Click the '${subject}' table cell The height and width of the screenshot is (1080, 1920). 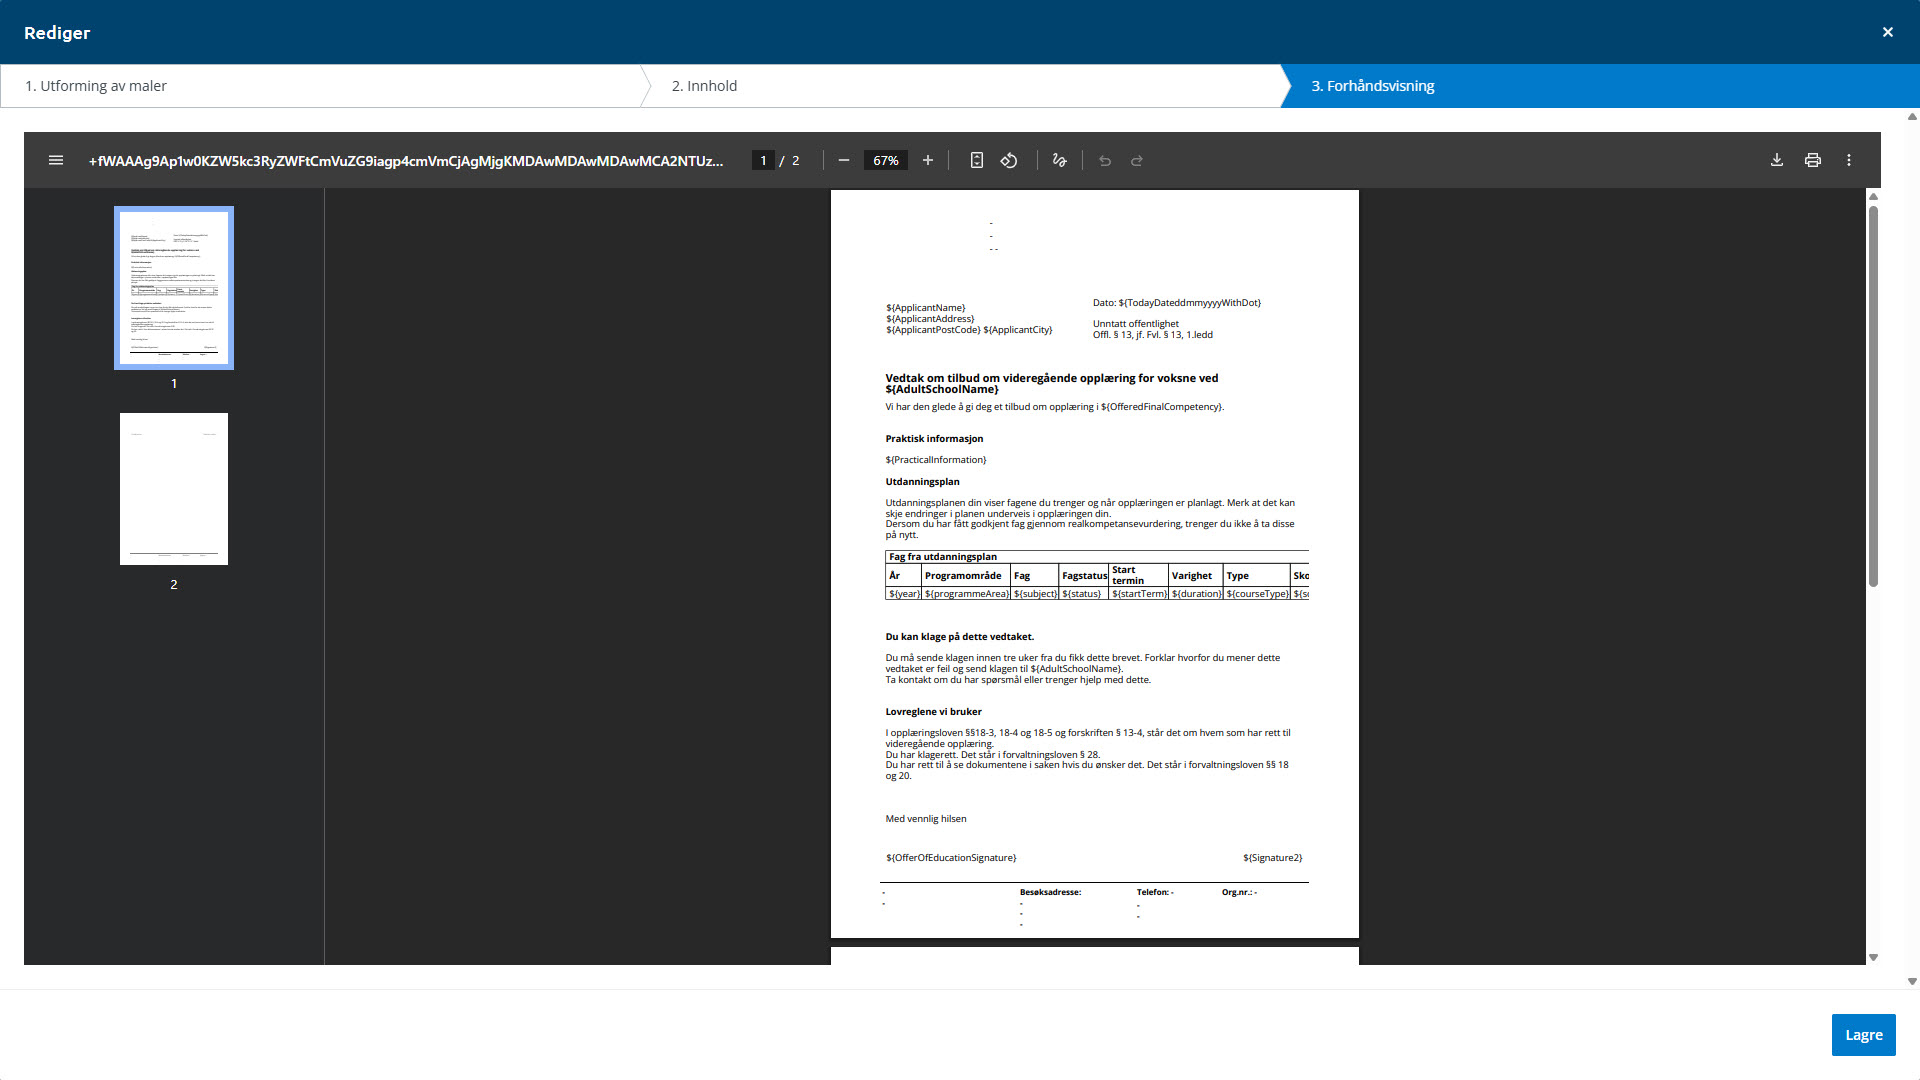click(1035, 594)
